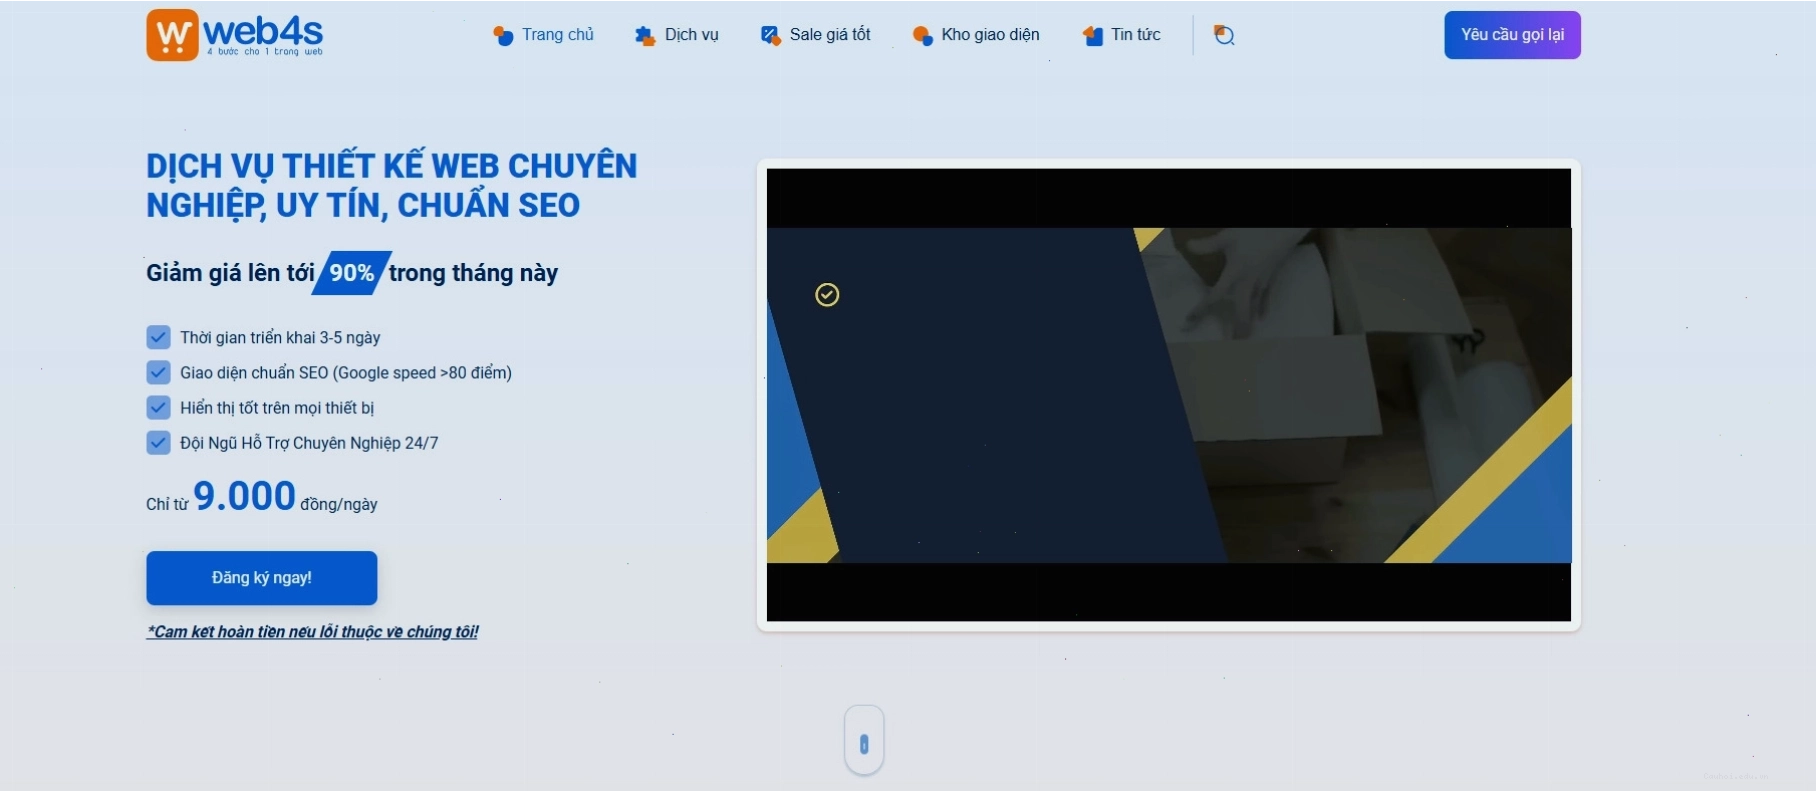
Task: Click the 90% discount badge
Action: click(351, 273)
